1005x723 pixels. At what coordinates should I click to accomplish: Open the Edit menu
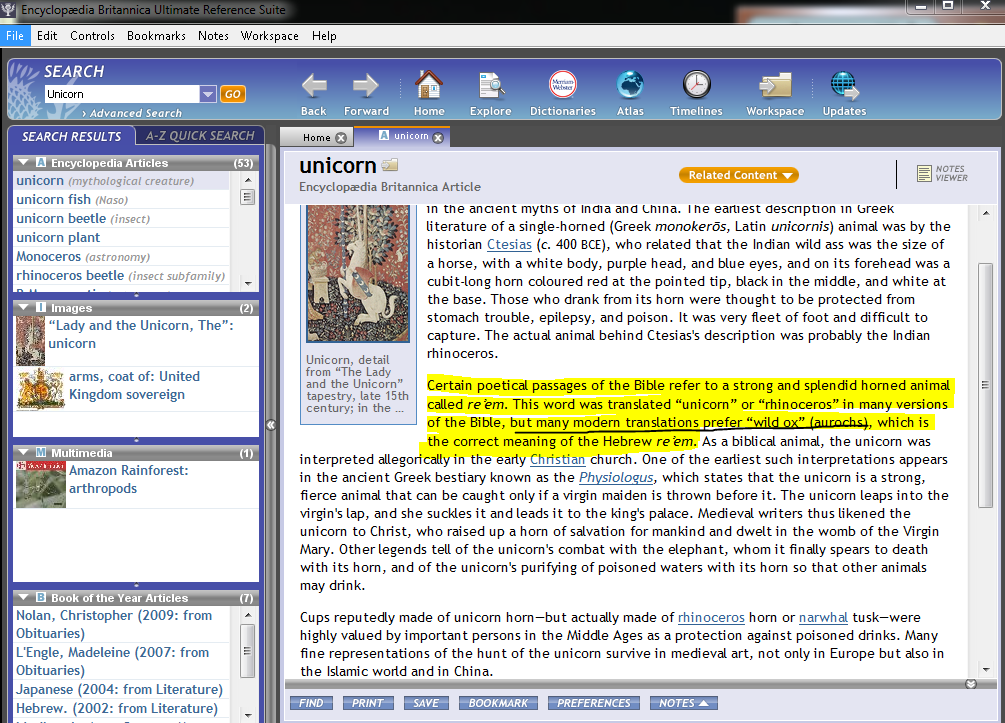click(47, 36)
